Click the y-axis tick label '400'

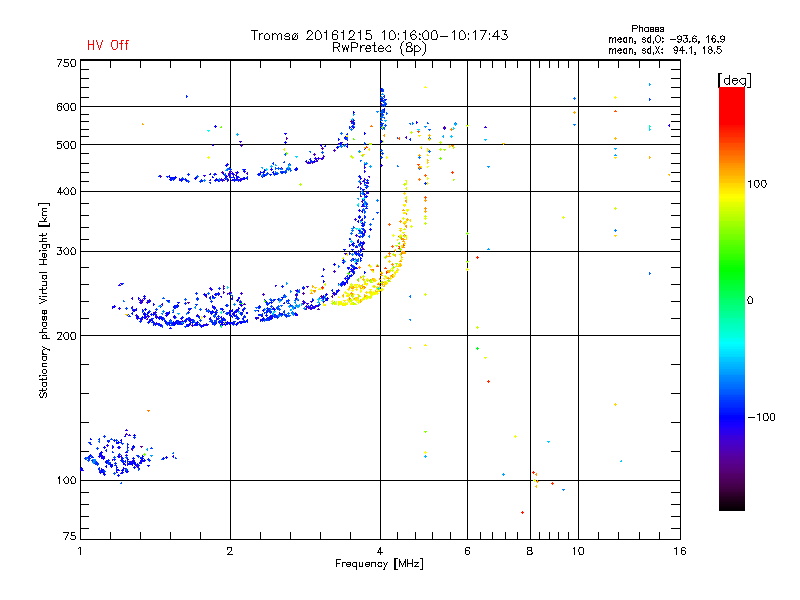pos(66,192)
